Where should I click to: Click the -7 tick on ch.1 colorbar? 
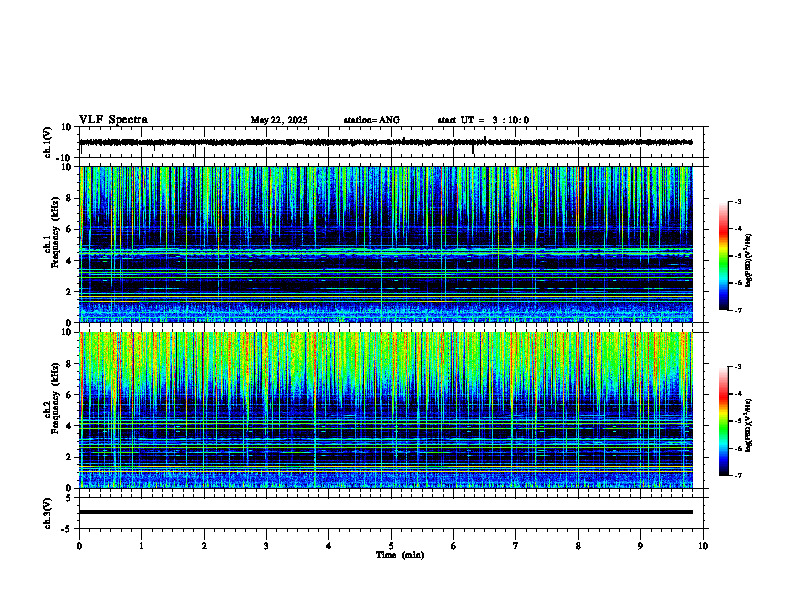pyautogui.click(x=738, y=310)
